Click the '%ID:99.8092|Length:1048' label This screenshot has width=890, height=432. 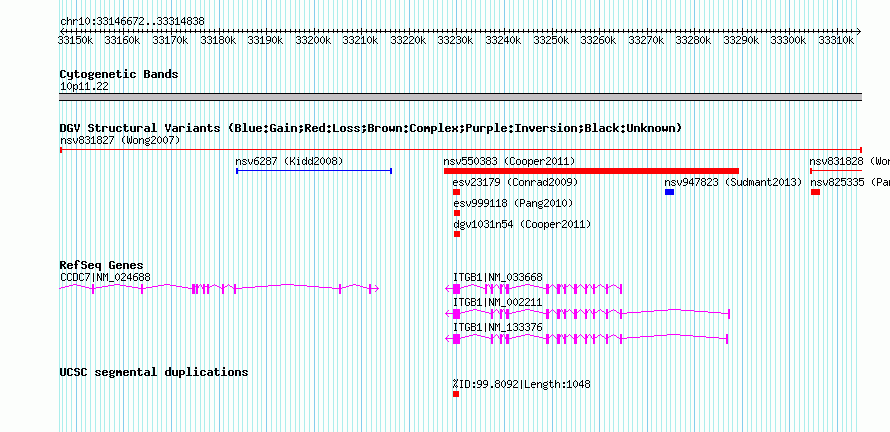[522, 384]
